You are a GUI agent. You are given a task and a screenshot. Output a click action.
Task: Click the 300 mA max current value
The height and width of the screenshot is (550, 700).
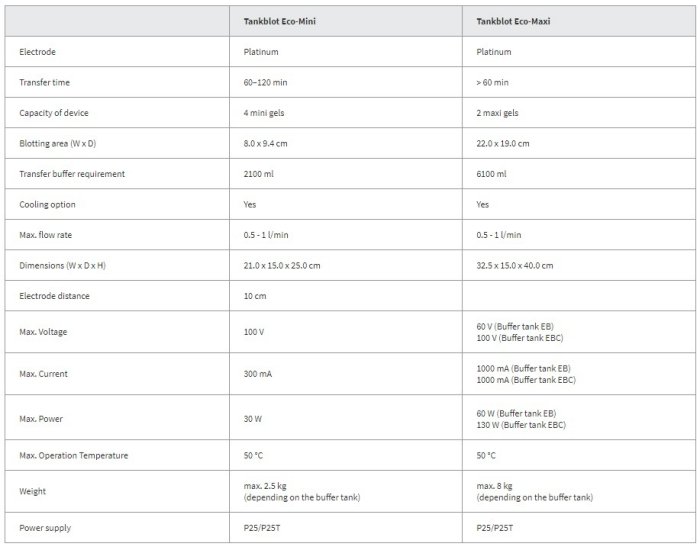point(258,374)
